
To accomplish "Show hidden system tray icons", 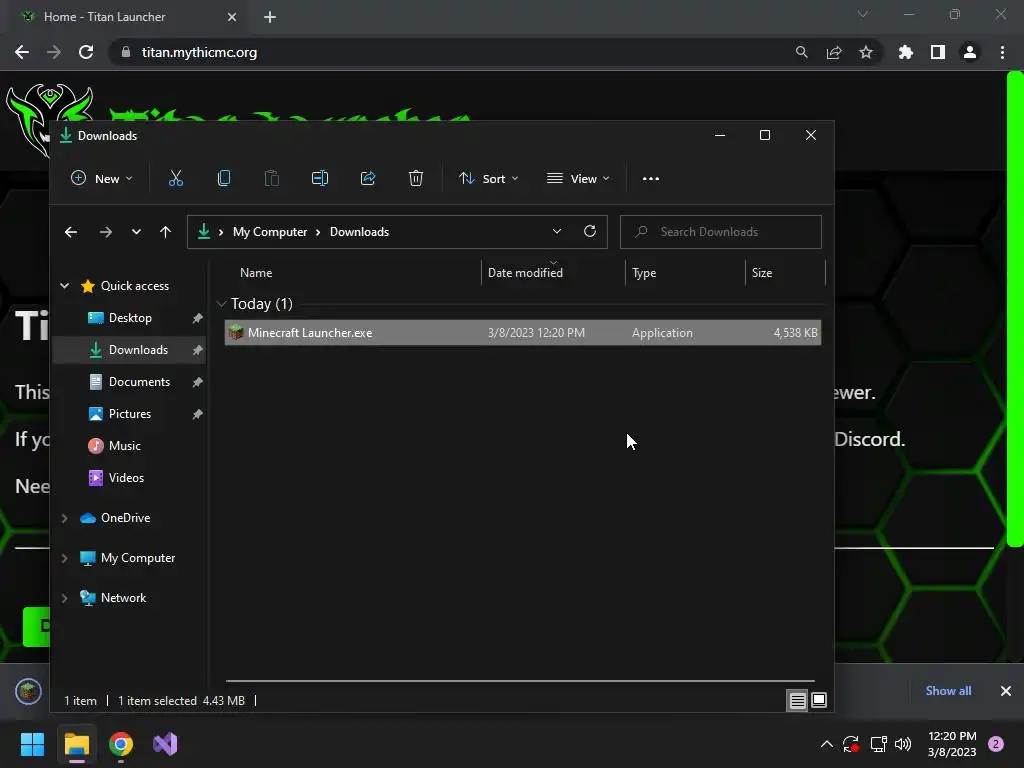I will pyautogui.click(x=826, y=744).
